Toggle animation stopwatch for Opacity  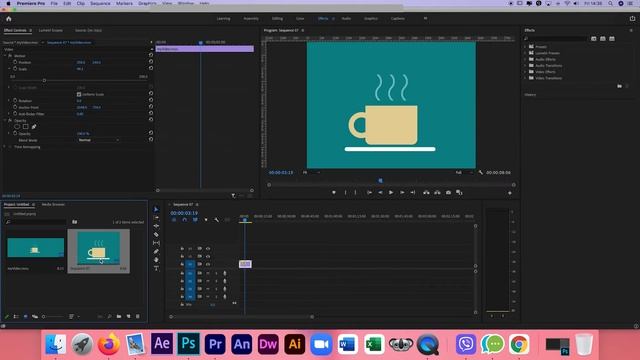[15, 133]
